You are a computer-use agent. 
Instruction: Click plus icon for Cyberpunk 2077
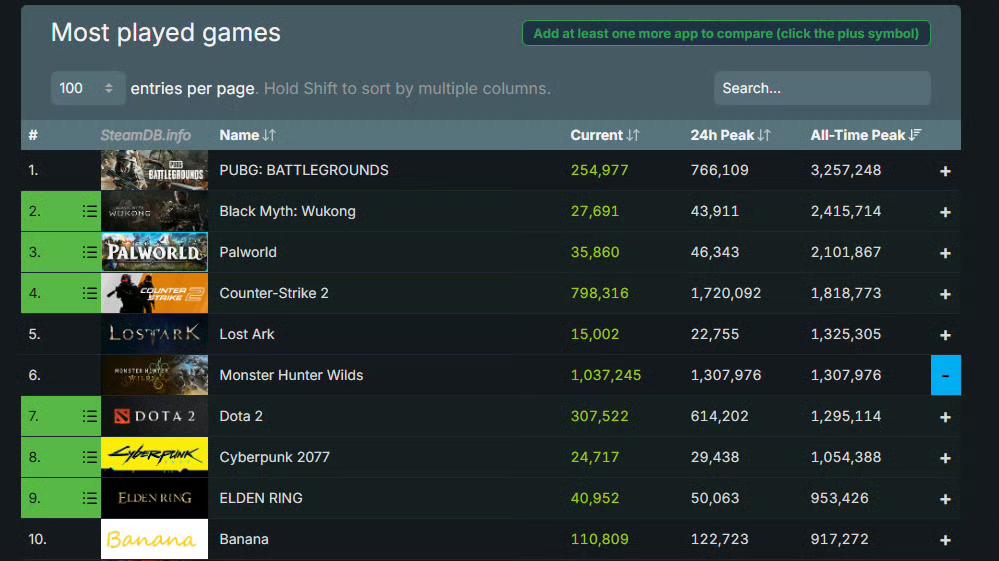[945, 458]
